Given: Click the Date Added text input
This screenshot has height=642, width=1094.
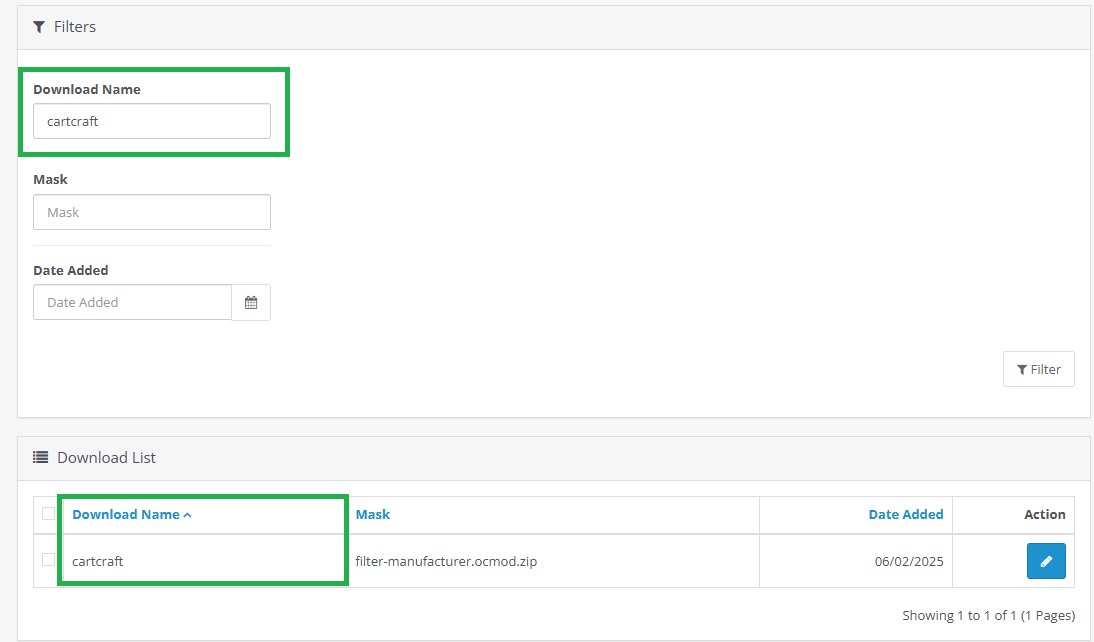Looking at the screenshot, I should [132, 303].
